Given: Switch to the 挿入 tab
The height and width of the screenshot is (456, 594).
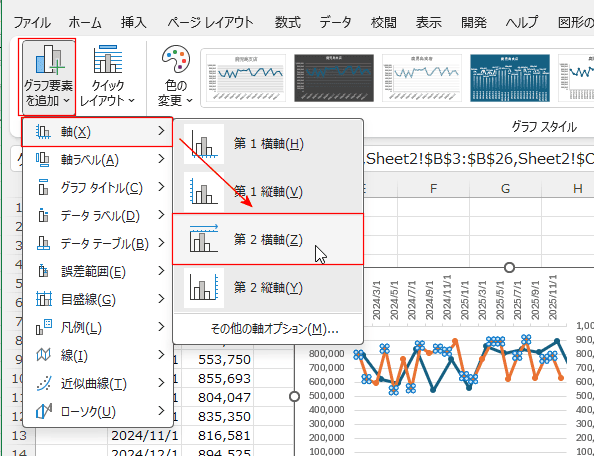Looking at the screenshot, I should [133, 23].
